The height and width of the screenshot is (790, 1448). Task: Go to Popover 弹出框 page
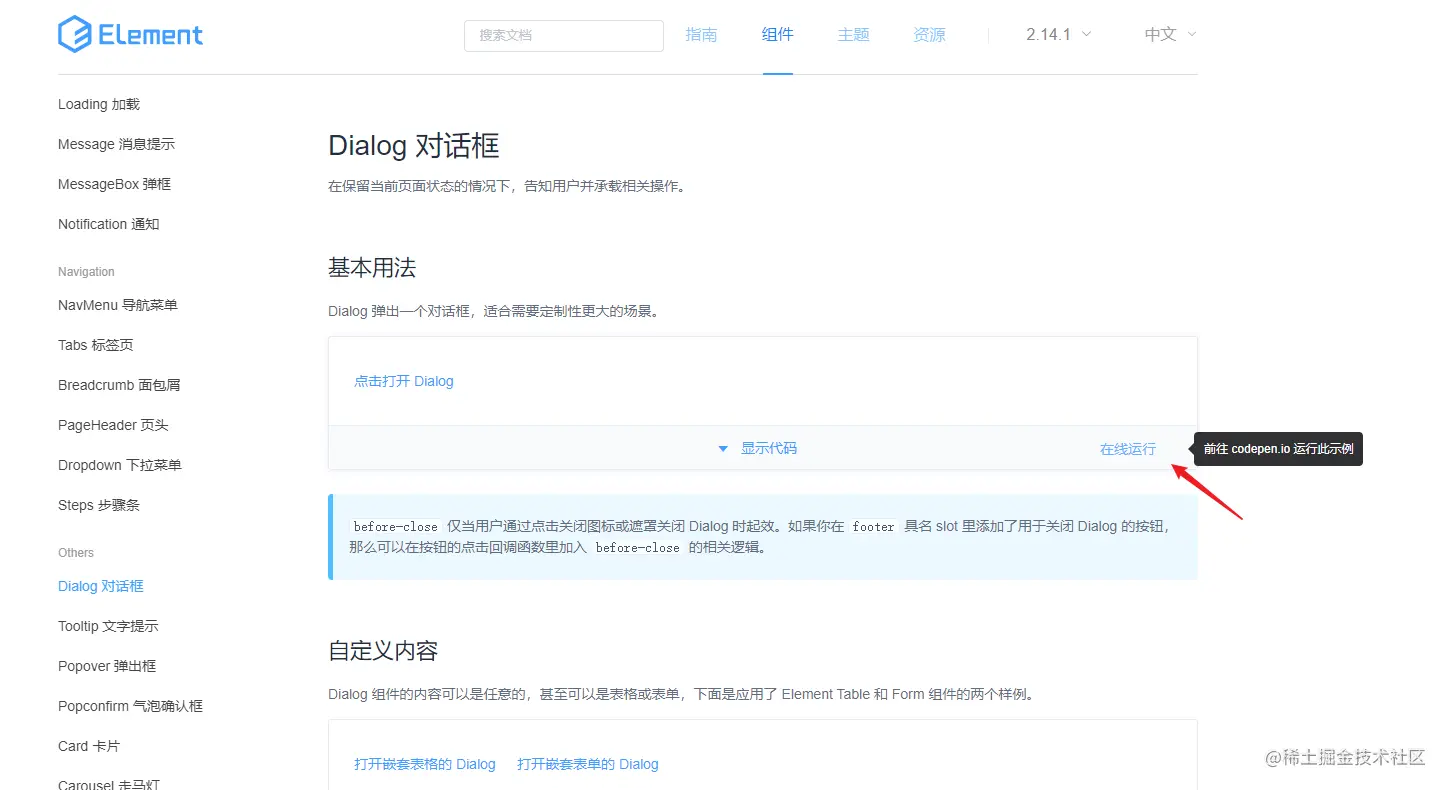pyautogui.click(x=107, y=666)
